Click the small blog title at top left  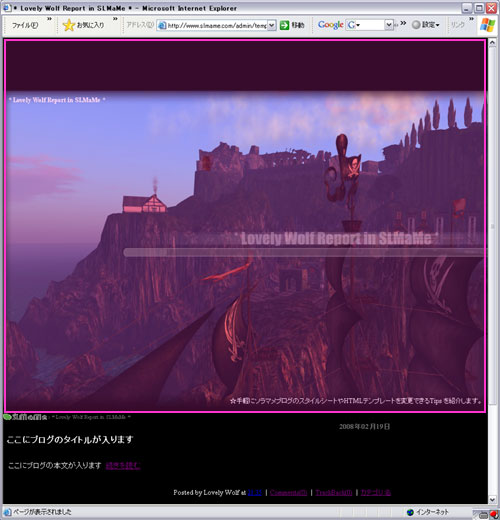point(57,100)
